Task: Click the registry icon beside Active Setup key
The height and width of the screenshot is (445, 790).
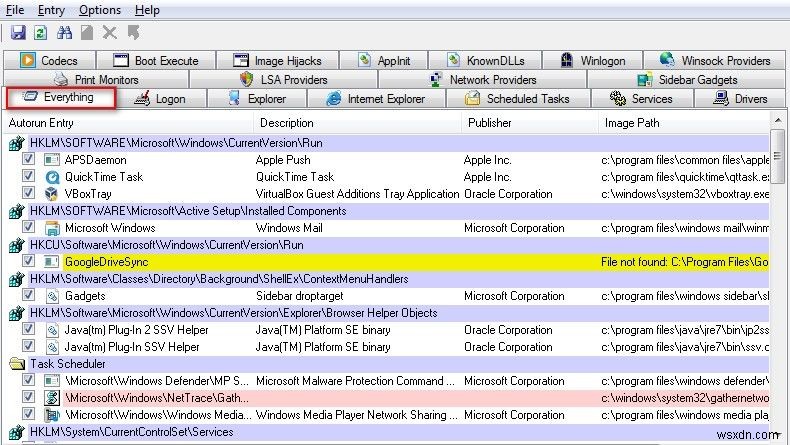Action: coord(16,212)
